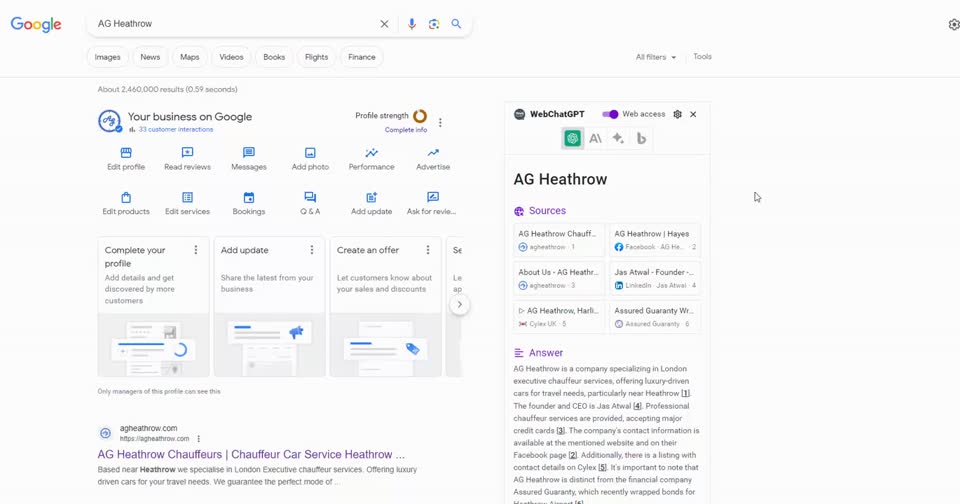Open About Us - AG Heathr... source
The image size is (960, 504).
[x=559, y=279]
